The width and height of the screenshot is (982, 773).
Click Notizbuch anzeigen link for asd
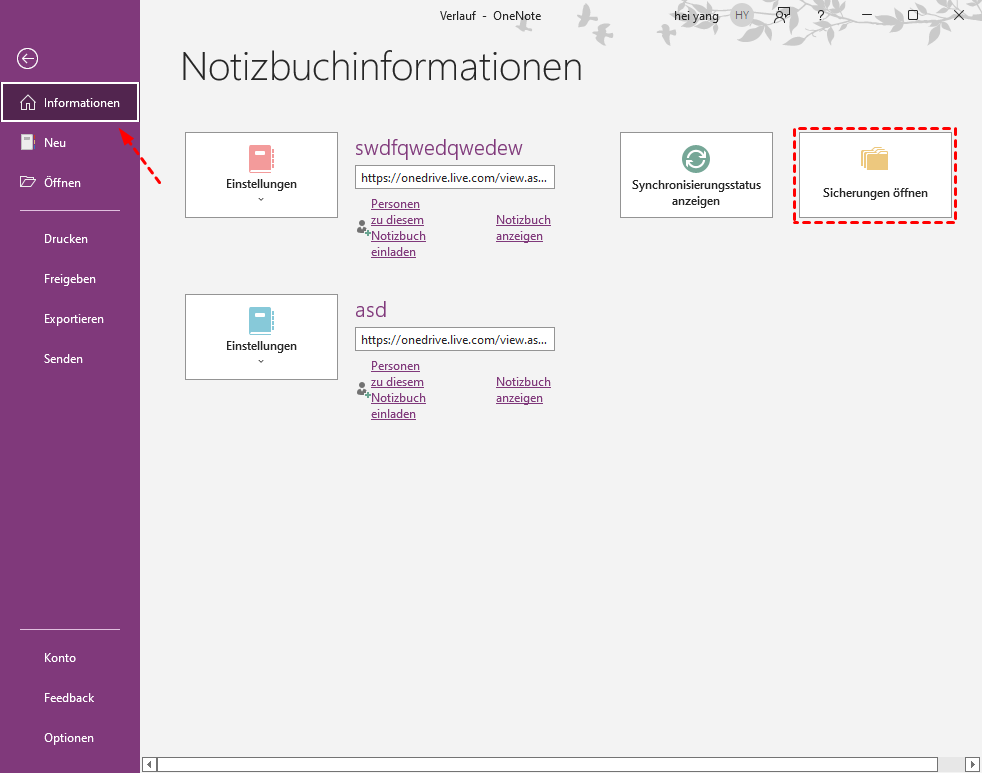[523, 390]
